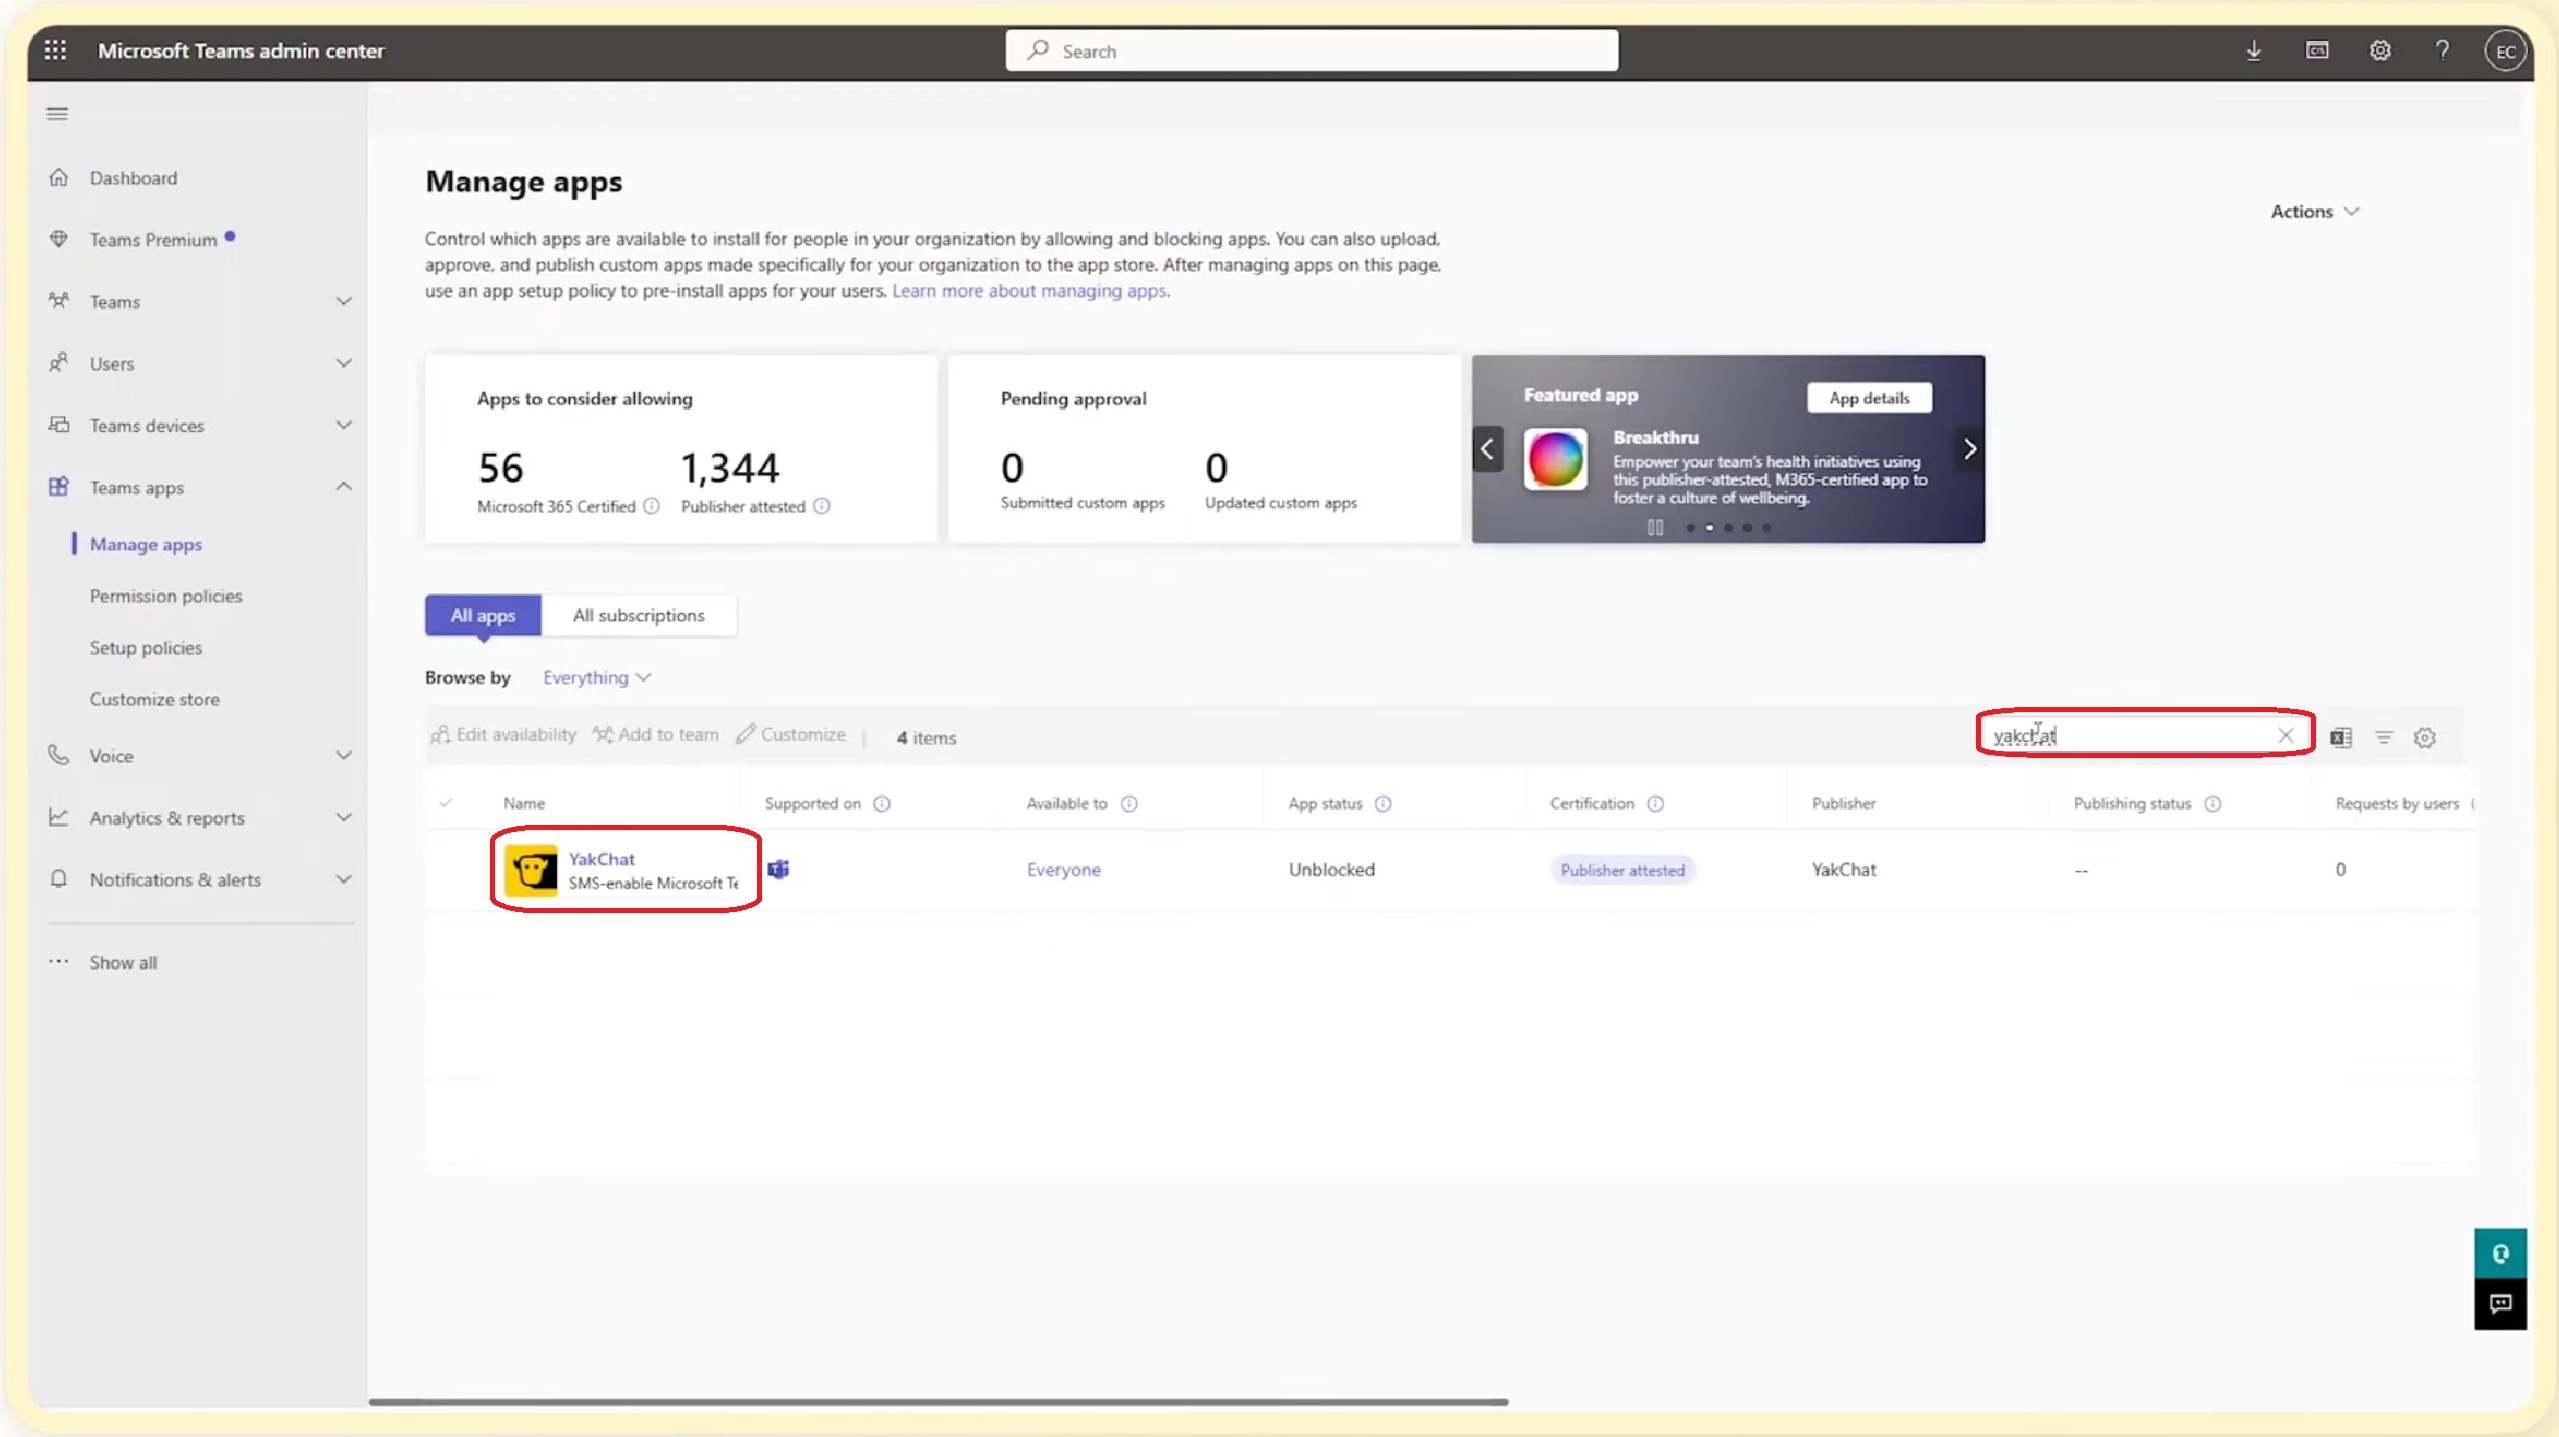This screenshot has height=1437, width=2559.
Task: Open the Browse by Everything dropdown
Action: click(596, 677)
